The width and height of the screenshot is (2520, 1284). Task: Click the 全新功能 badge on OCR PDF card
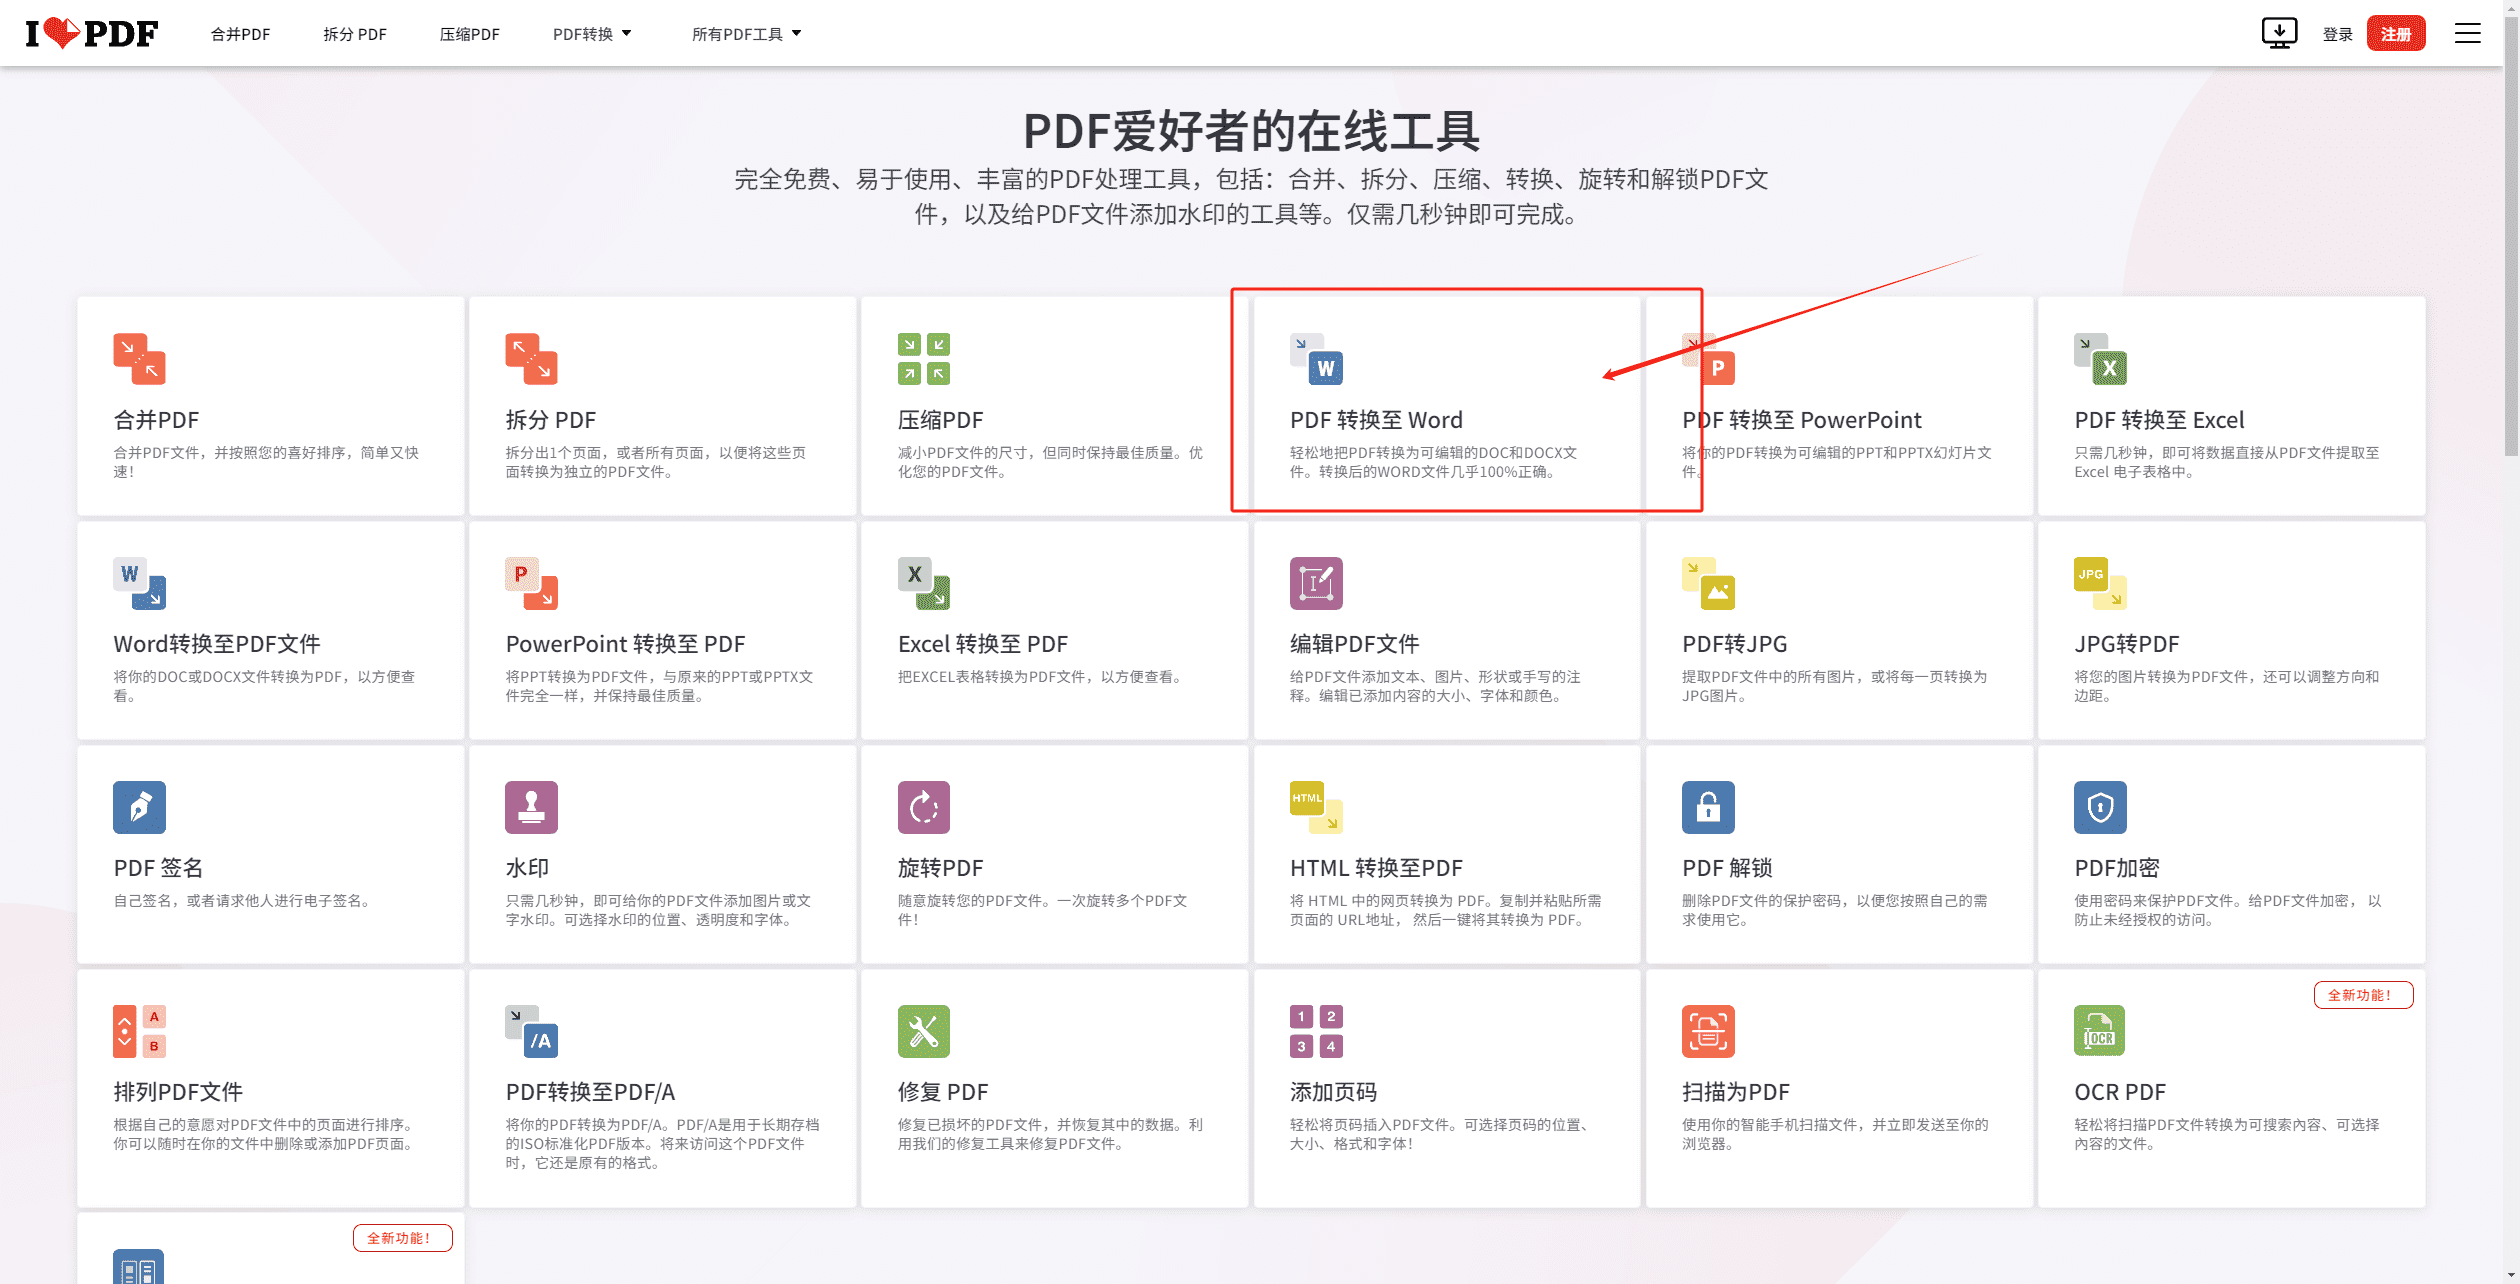click(x=2363, y=995)
